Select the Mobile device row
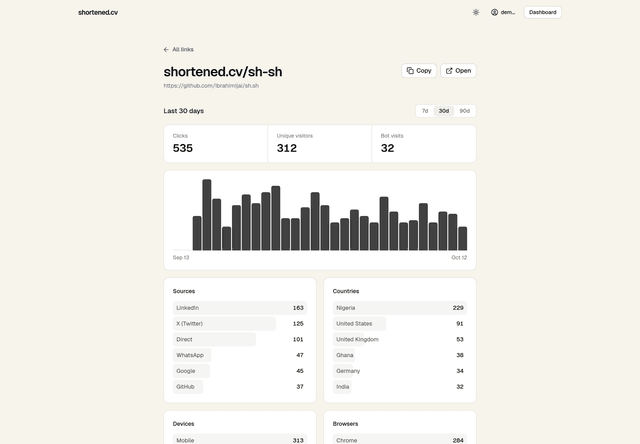 coord(240,439)
